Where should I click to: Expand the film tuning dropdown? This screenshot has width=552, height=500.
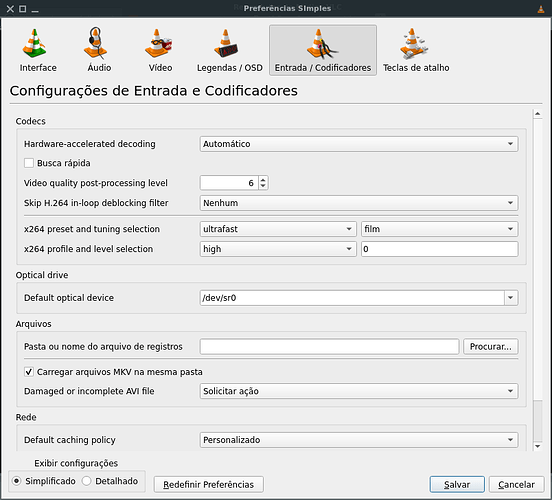pos(439,229)
